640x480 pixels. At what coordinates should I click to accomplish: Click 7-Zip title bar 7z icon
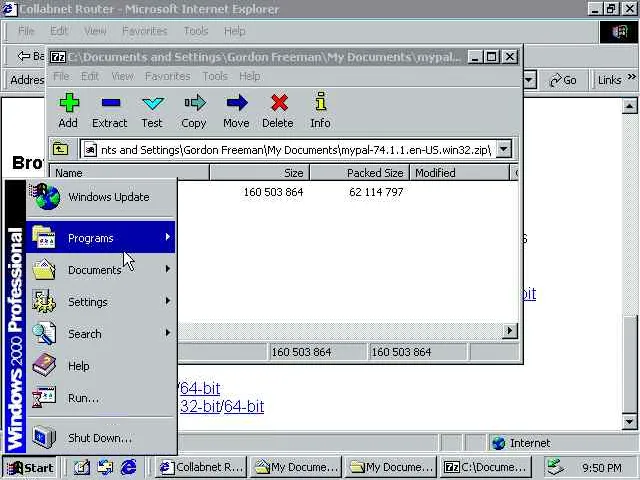click(58, 57)
